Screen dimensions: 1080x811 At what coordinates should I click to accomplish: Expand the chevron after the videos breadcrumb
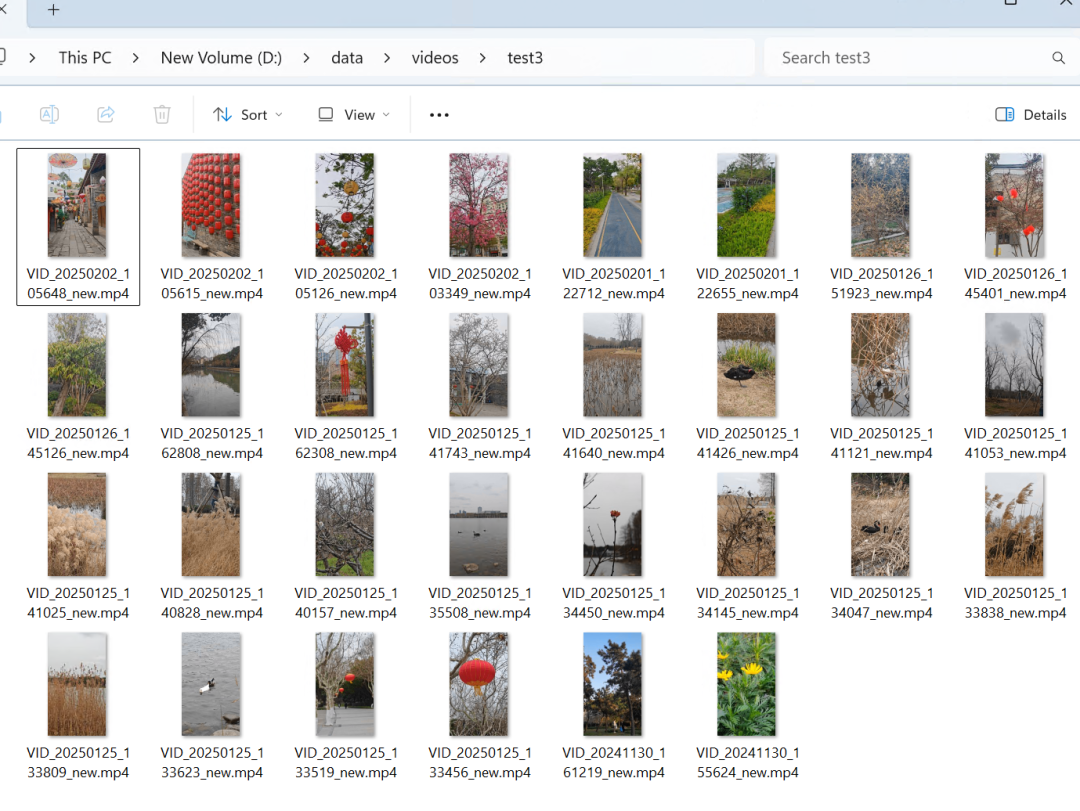(x=483, y=58)
